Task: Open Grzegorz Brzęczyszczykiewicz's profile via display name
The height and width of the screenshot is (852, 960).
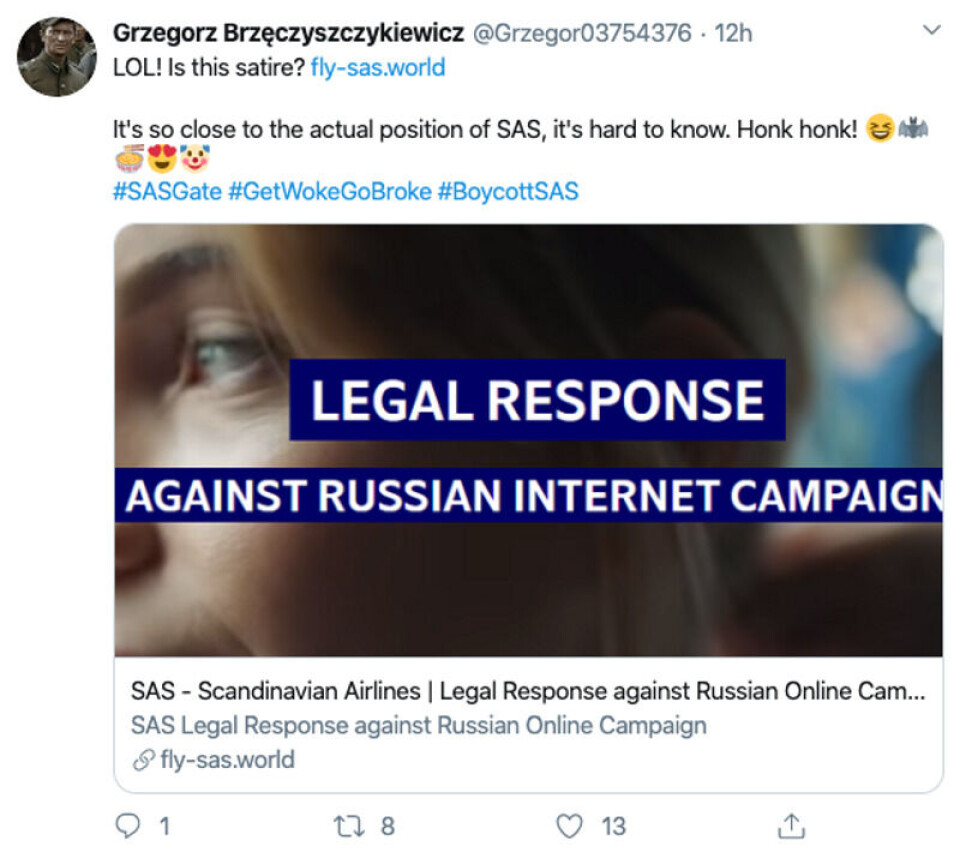Action: tap(288, 33)
